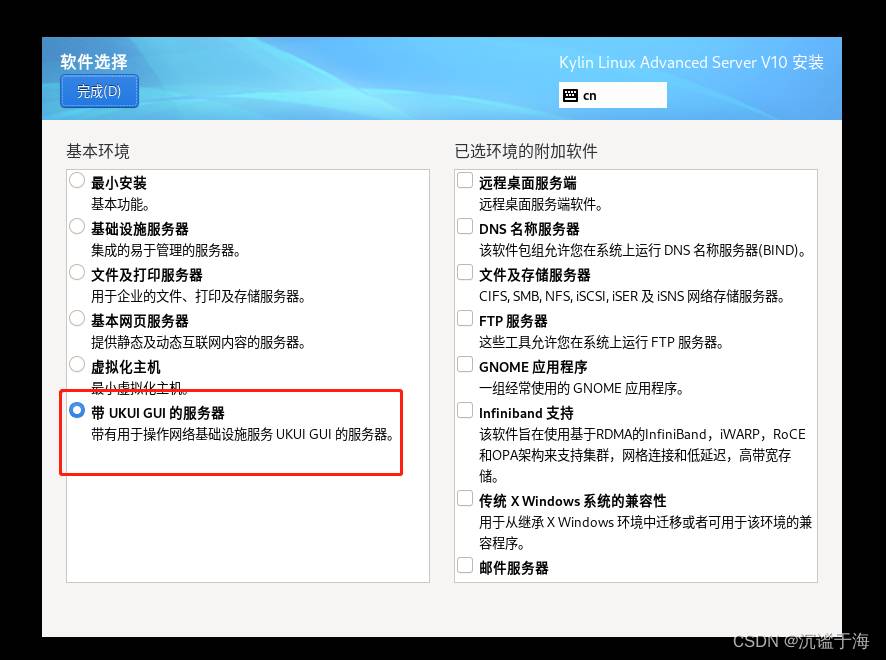Viewport: 886px width, 660px height.
Task: Click the keyboard layout icon next to cn
Action: pos(571,95)
